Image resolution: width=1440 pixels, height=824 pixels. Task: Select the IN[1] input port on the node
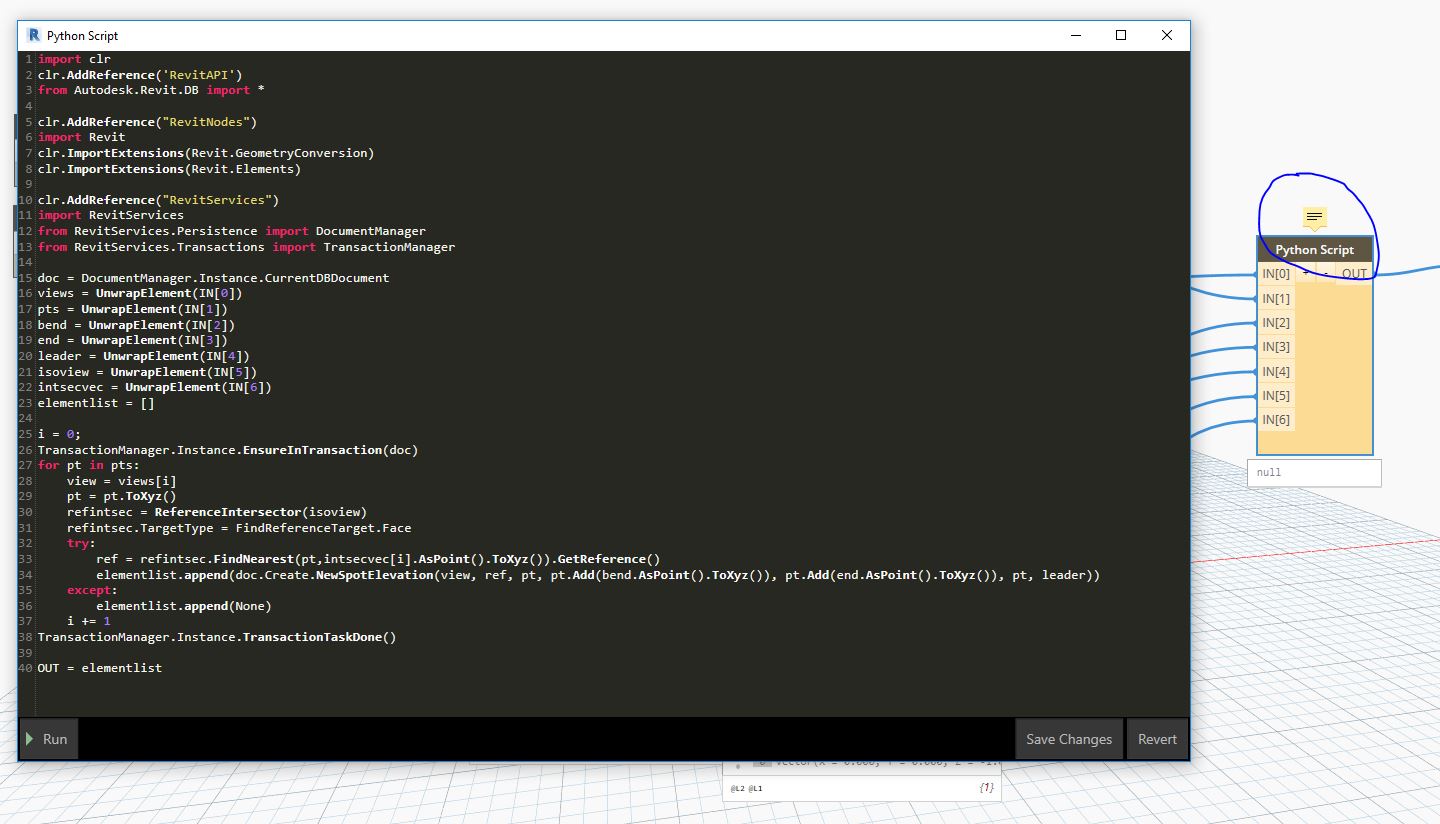coord(1276,298)
